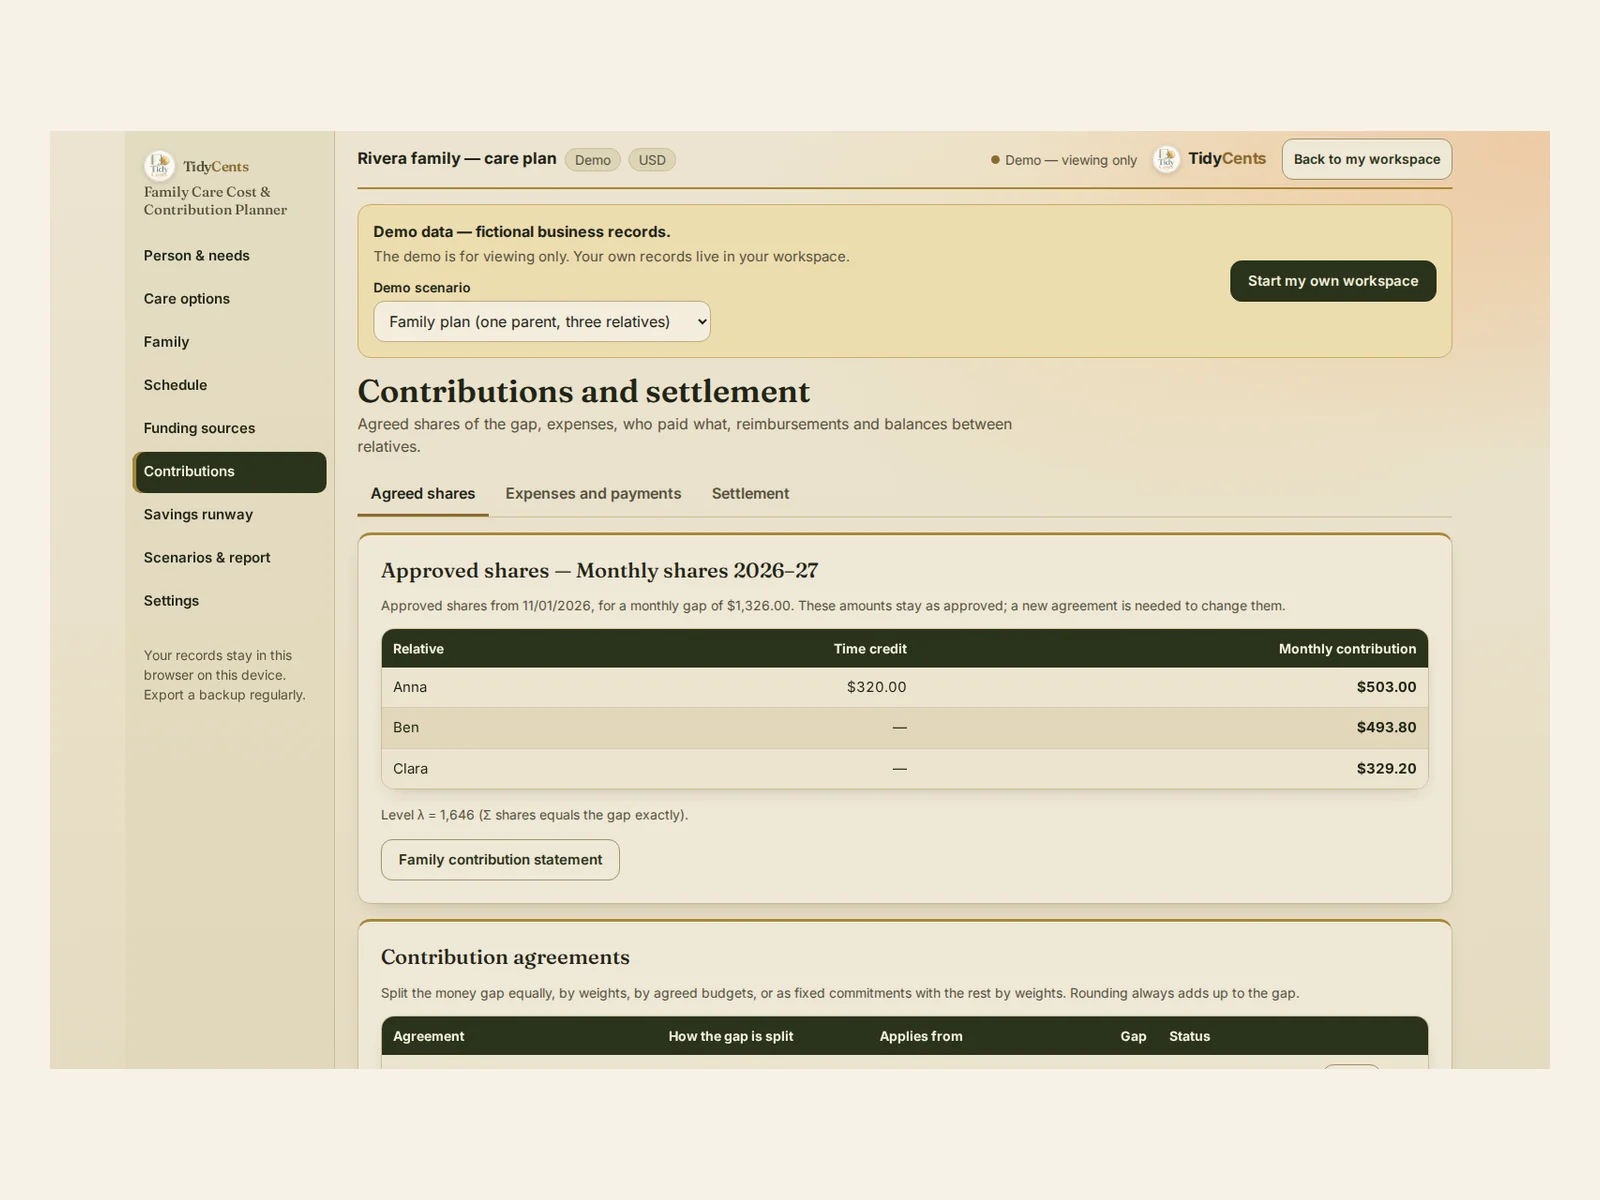Click the TidyCents logo icon in the header

pos(1166,159)
